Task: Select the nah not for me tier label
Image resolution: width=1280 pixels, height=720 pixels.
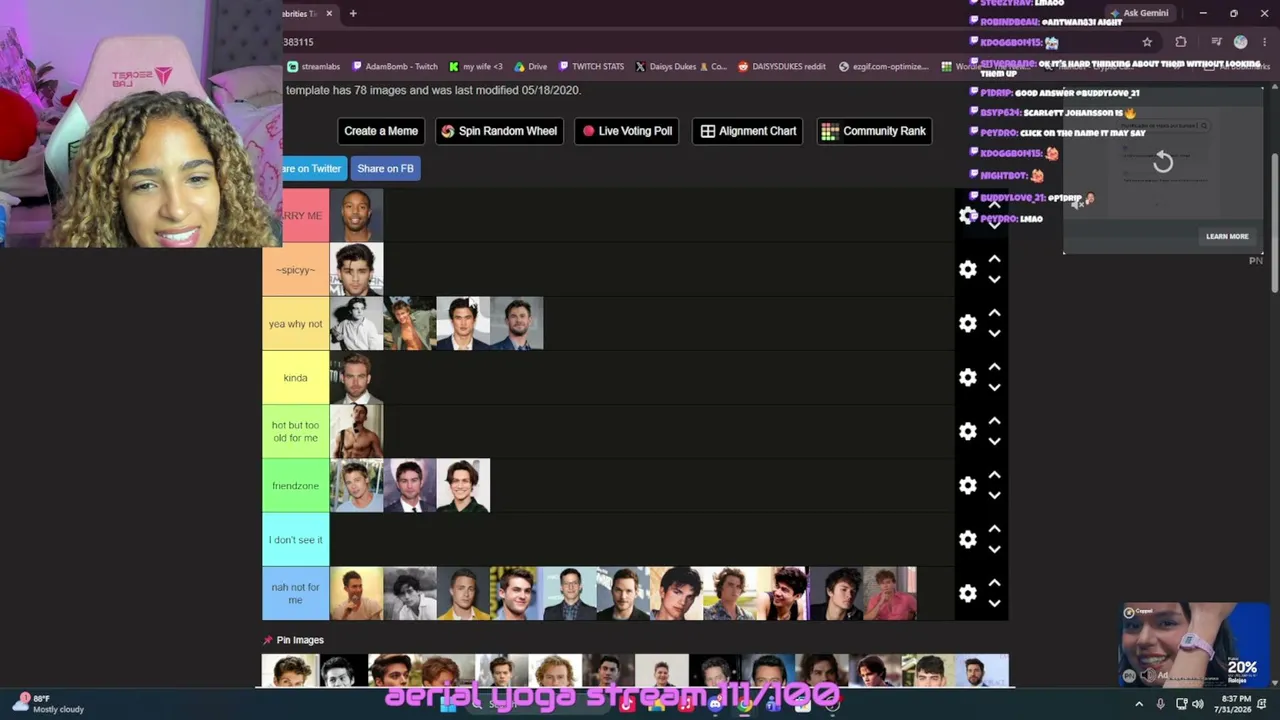Action: 296,594
